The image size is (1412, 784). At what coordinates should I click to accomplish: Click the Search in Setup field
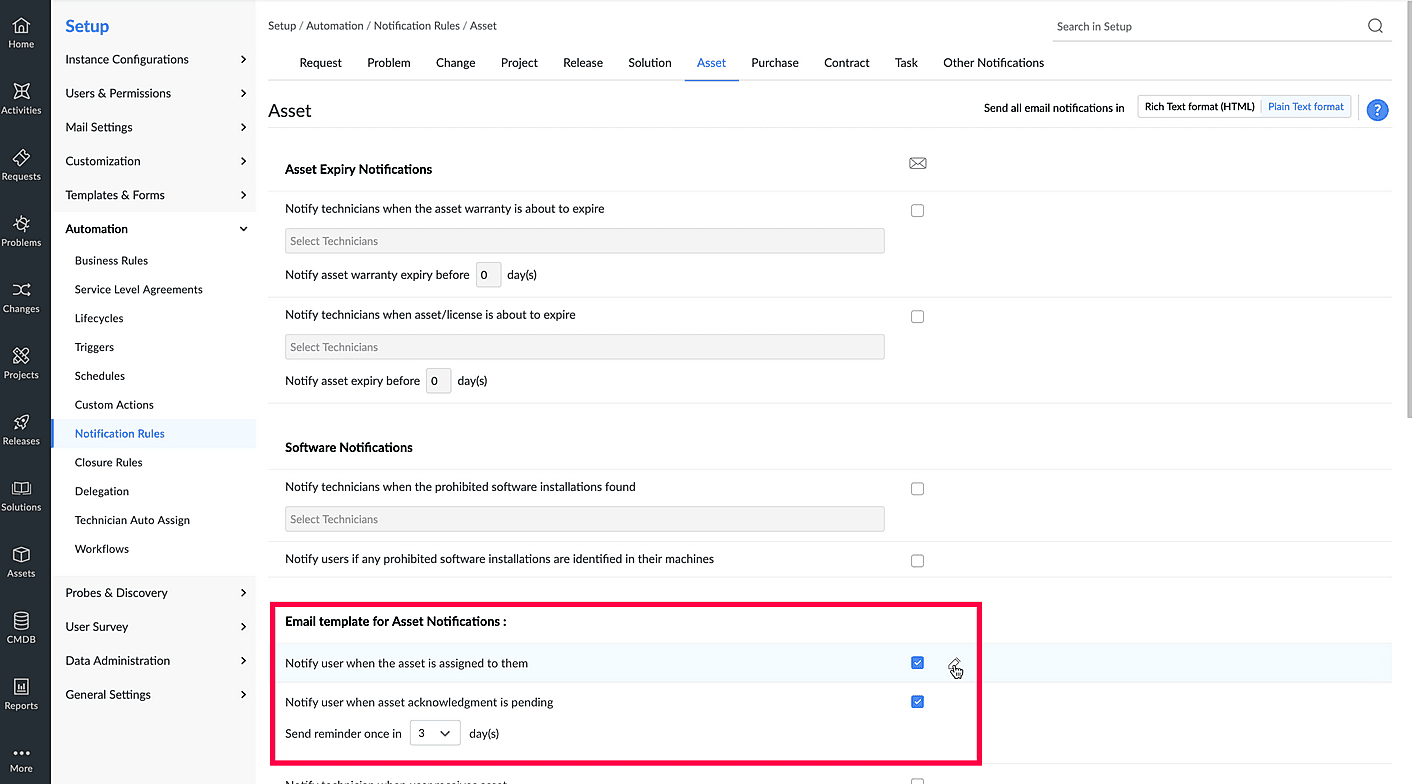coord(1205,27)
